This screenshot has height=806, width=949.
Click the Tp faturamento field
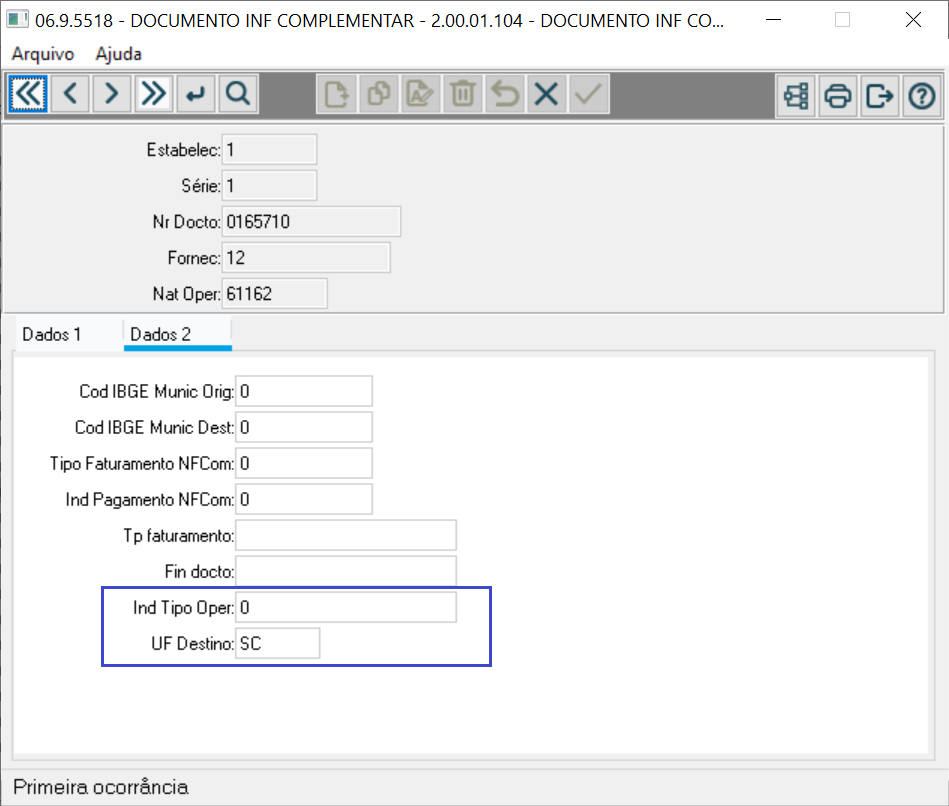[x=346, y=536]
